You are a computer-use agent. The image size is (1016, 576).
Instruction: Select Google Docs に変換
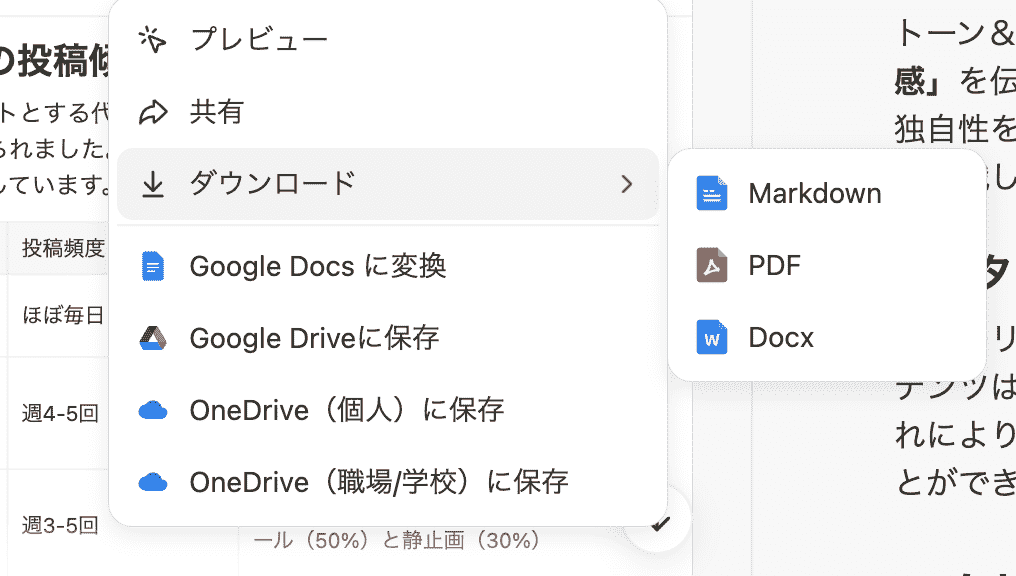click(x=387, y=266)
